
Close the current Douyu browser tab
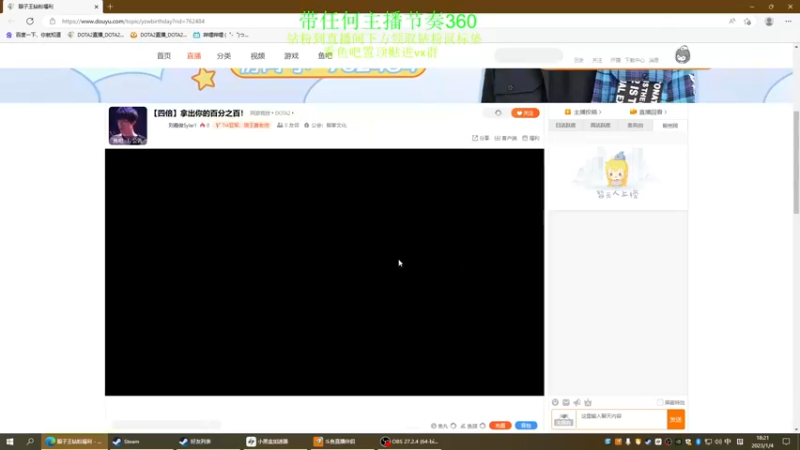click(96, 7)
